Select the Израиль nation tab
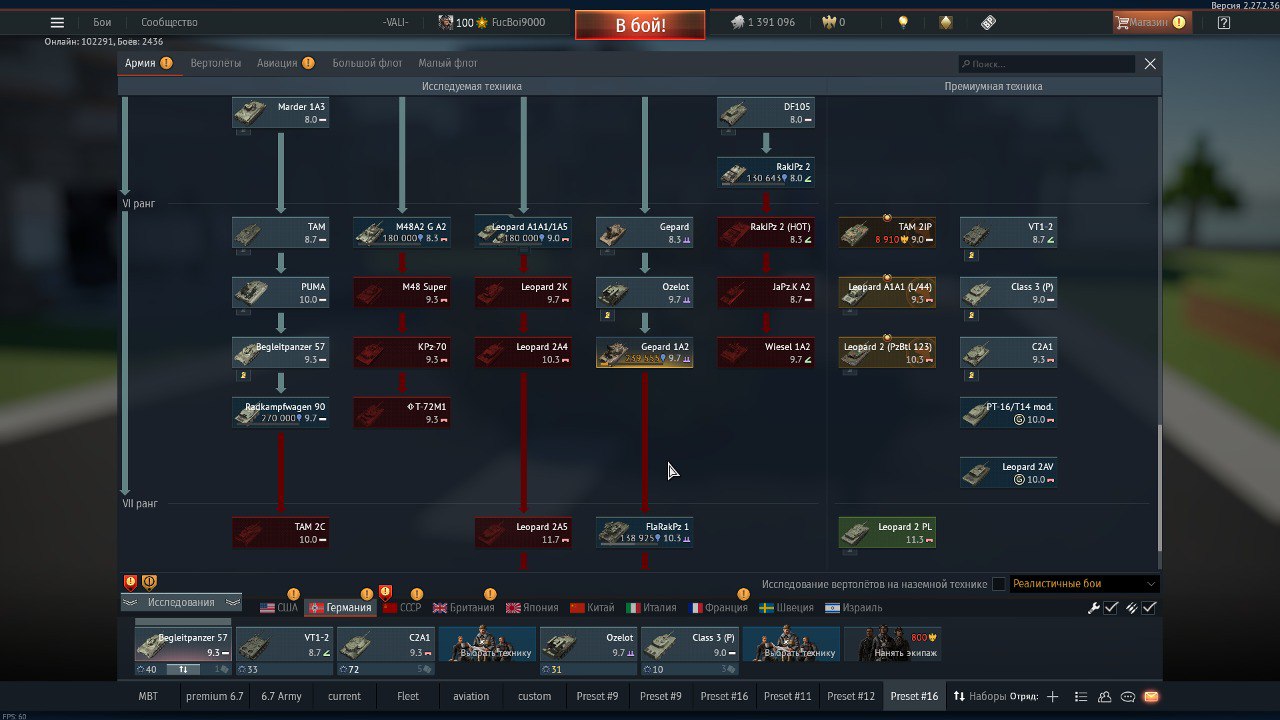The image size is (1280, 720). pos(854,607)
